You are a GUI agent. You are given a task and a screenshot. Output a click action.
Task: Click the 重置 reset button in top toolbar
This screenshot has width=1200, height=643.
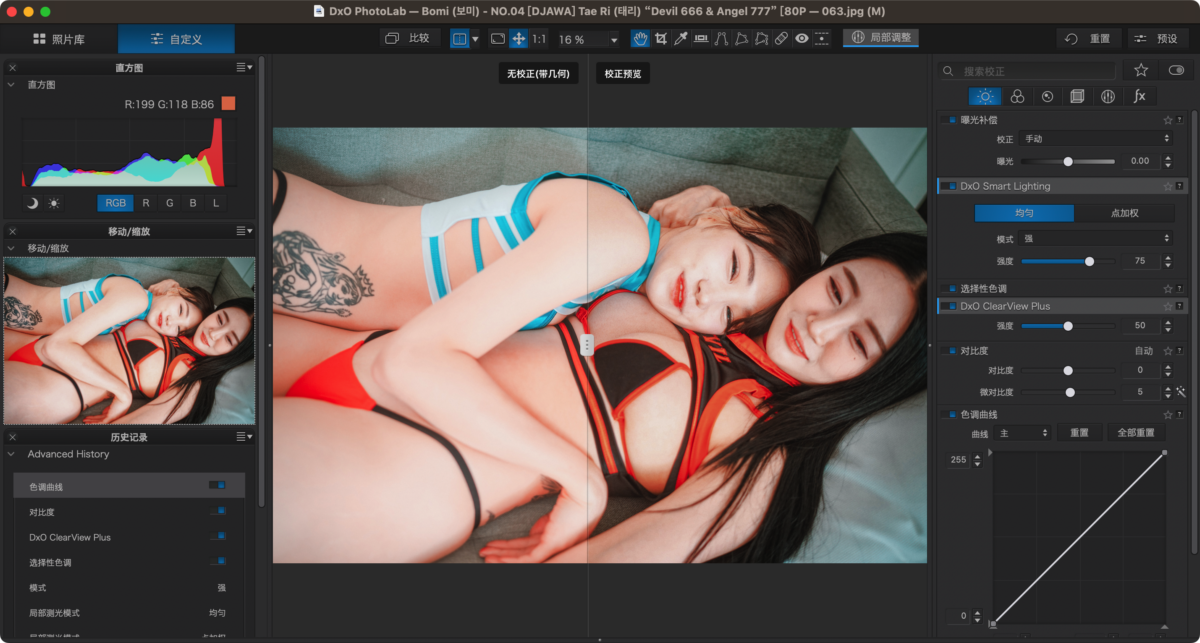click(1089, 39)
